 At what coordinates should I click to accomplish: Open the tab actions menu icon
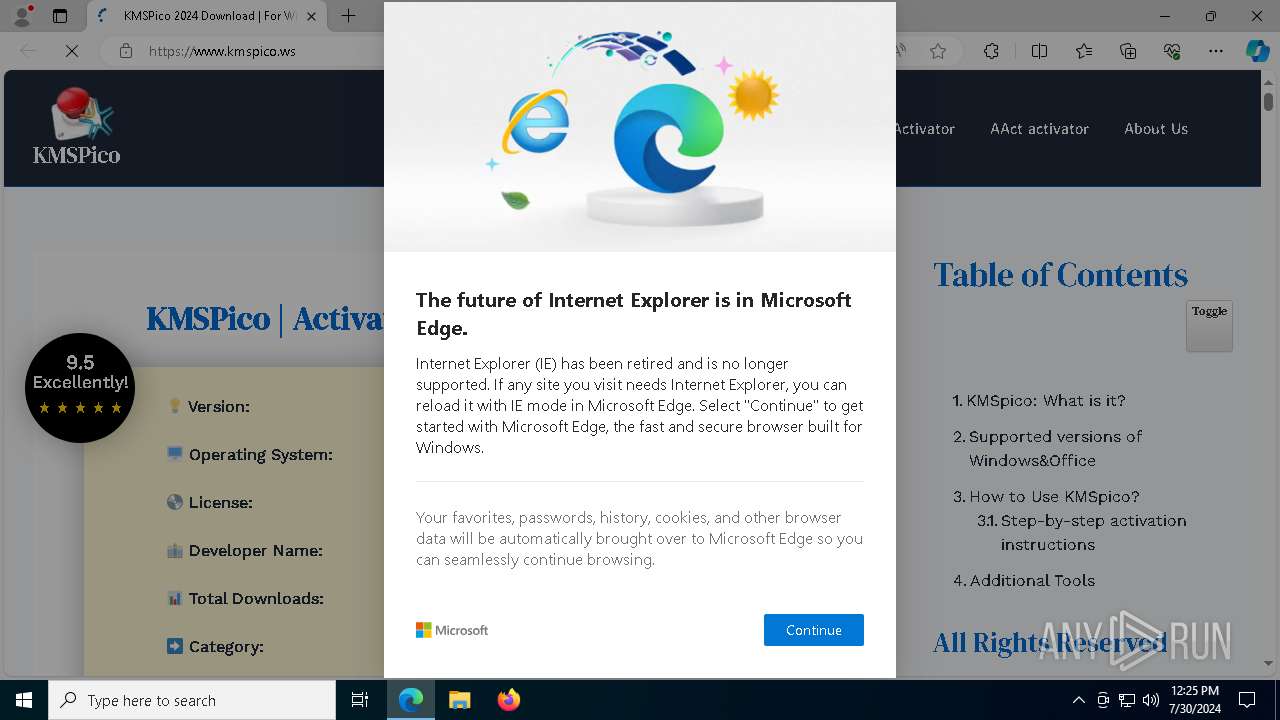[x=60, y=16]
